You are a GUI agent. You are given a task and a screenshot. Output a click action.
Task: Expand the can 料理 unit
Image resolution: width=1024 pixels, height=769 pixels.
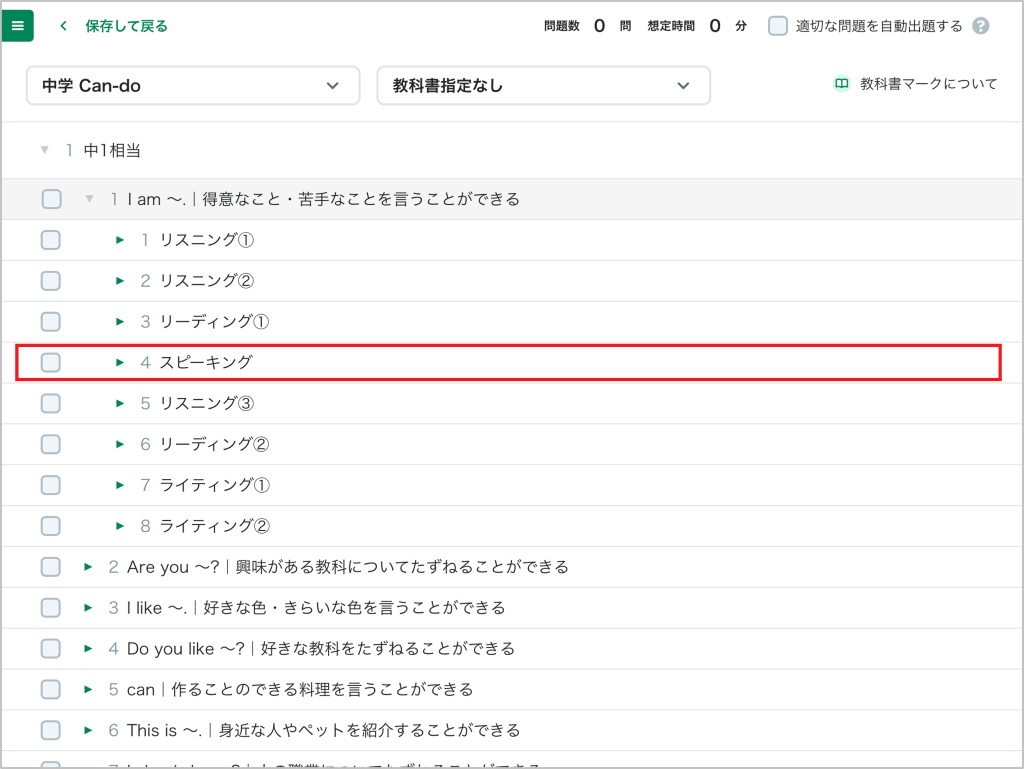88,689
